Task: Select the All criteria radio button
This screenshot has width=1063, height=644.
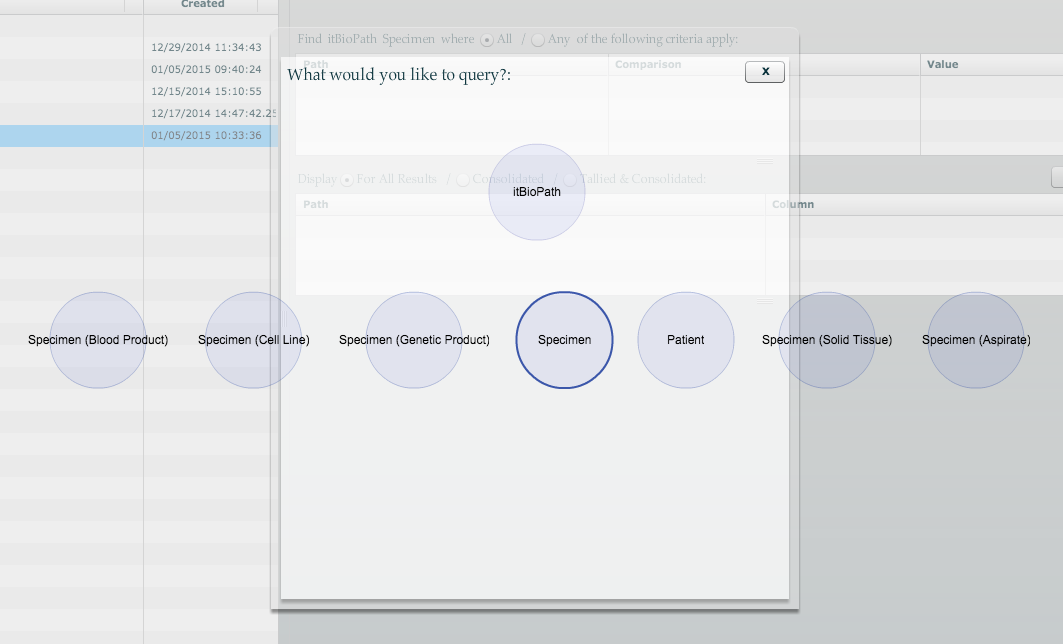Action: pos(487,40)
